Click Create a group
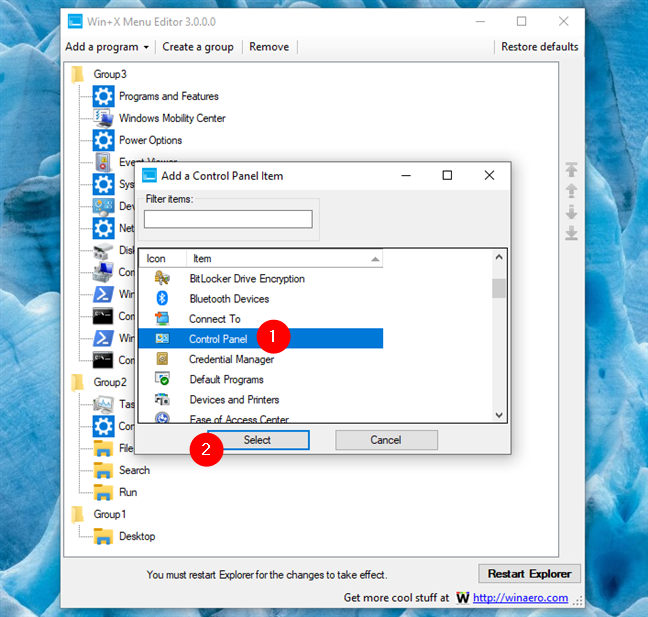Image resolution: width=648 pixels, height=617 pixels. click(198, 47)
